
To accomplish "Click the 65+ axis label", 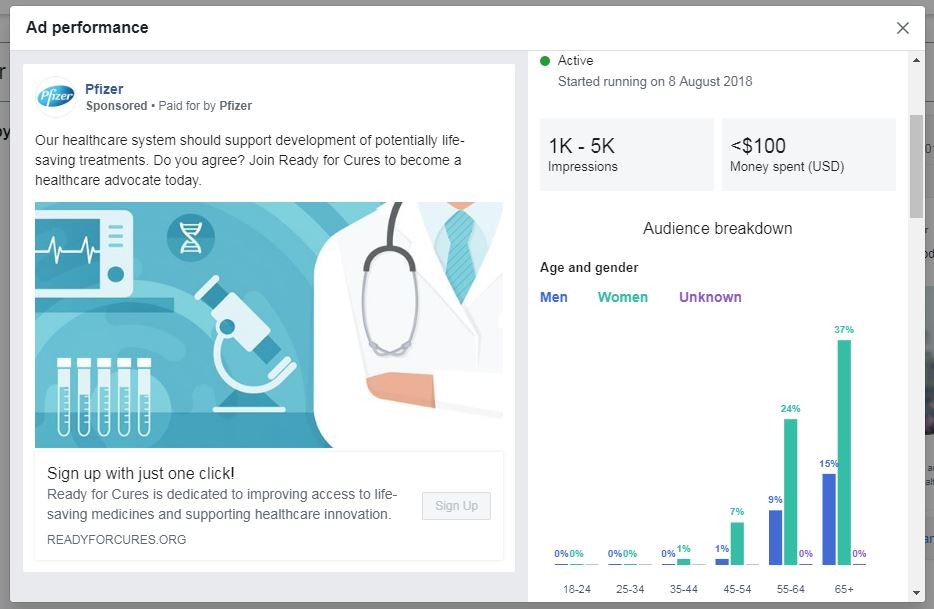I will (x=844, y=589).
